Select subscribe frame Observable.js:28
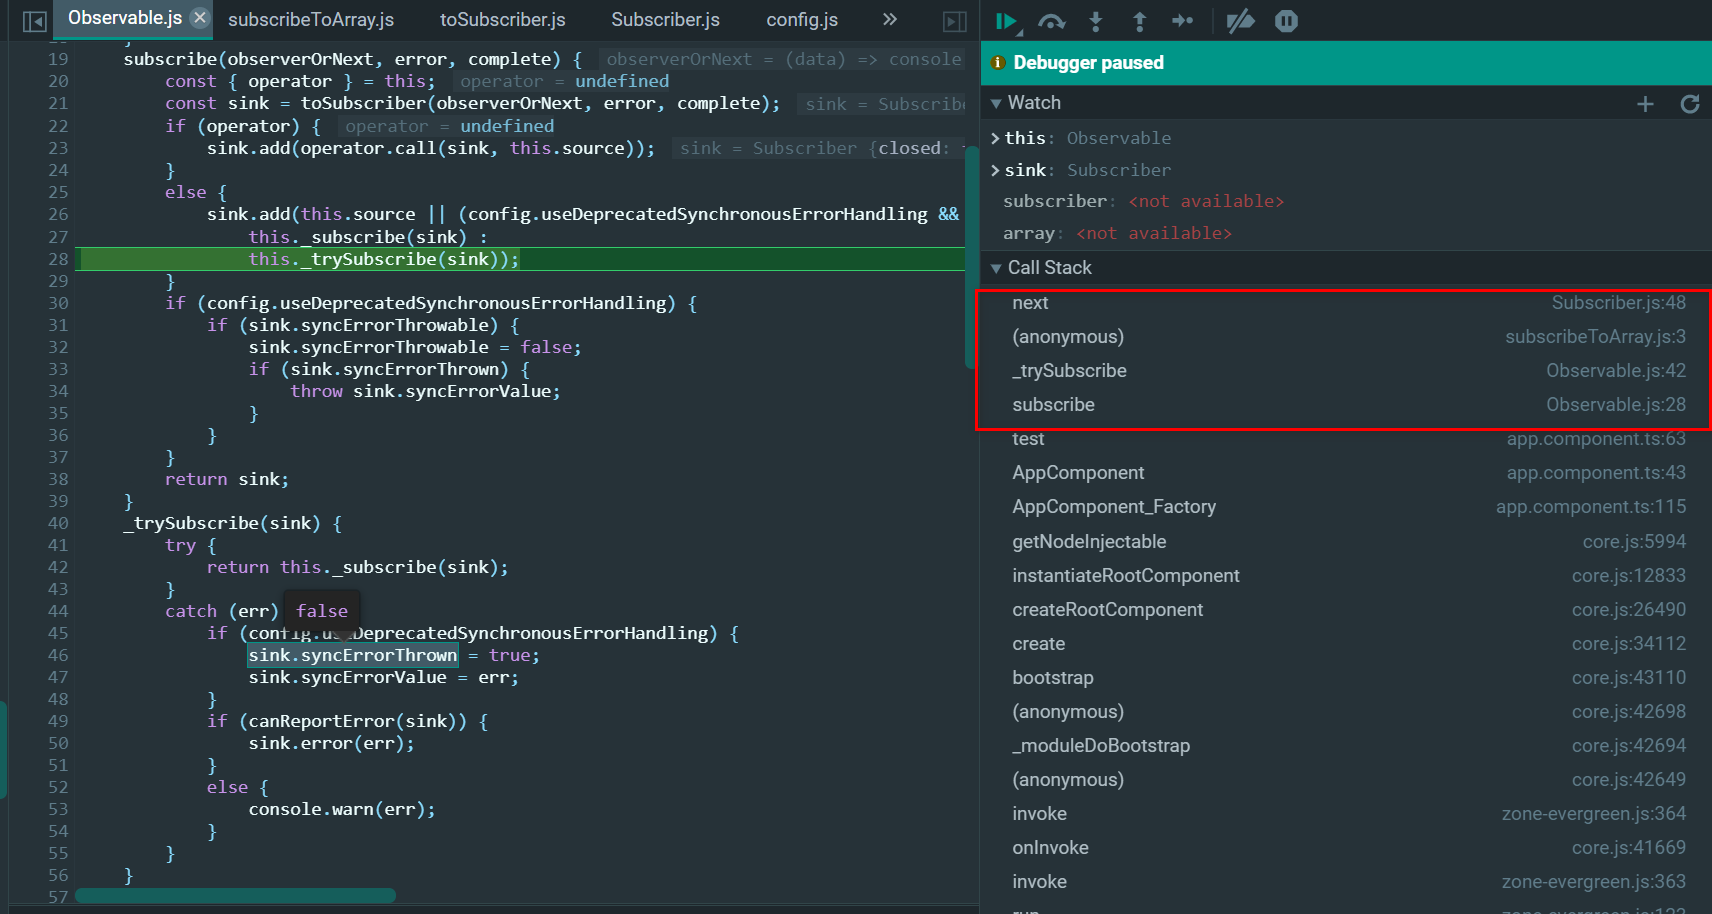 click(1346, 405)
